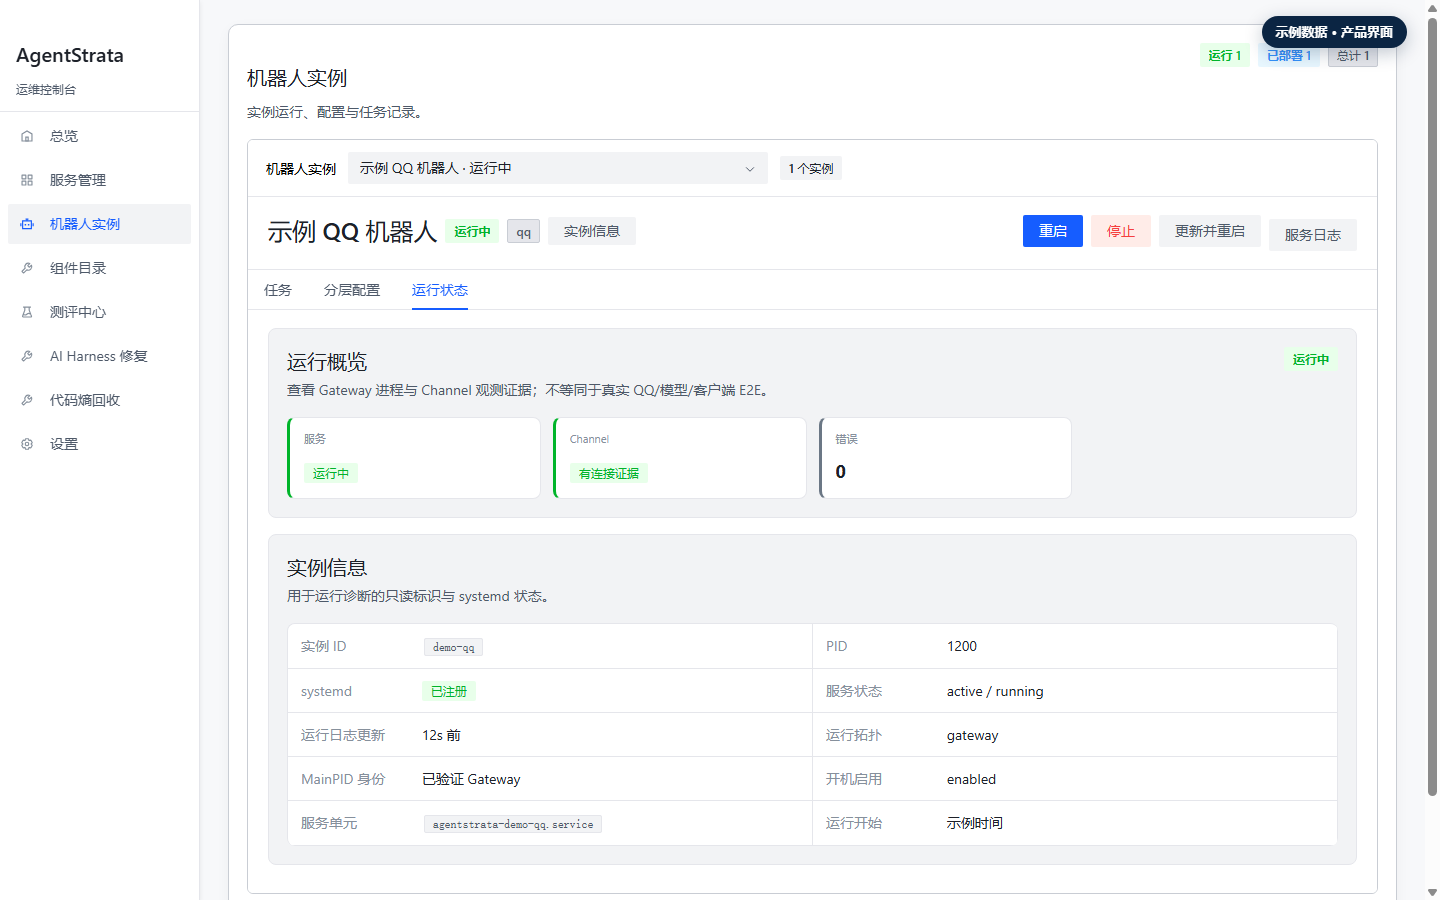
Task: Open 代码熵回收 page
Action: click(99, 400)
